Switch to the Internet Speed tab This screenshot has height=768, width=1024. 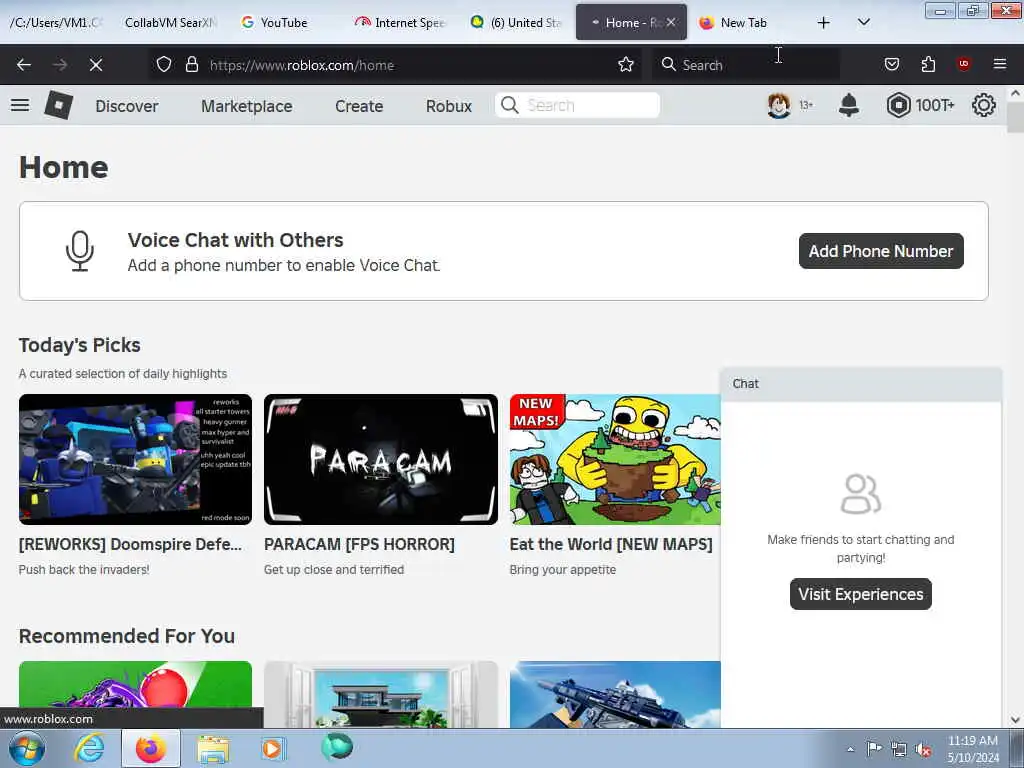[x=400, y=23]
